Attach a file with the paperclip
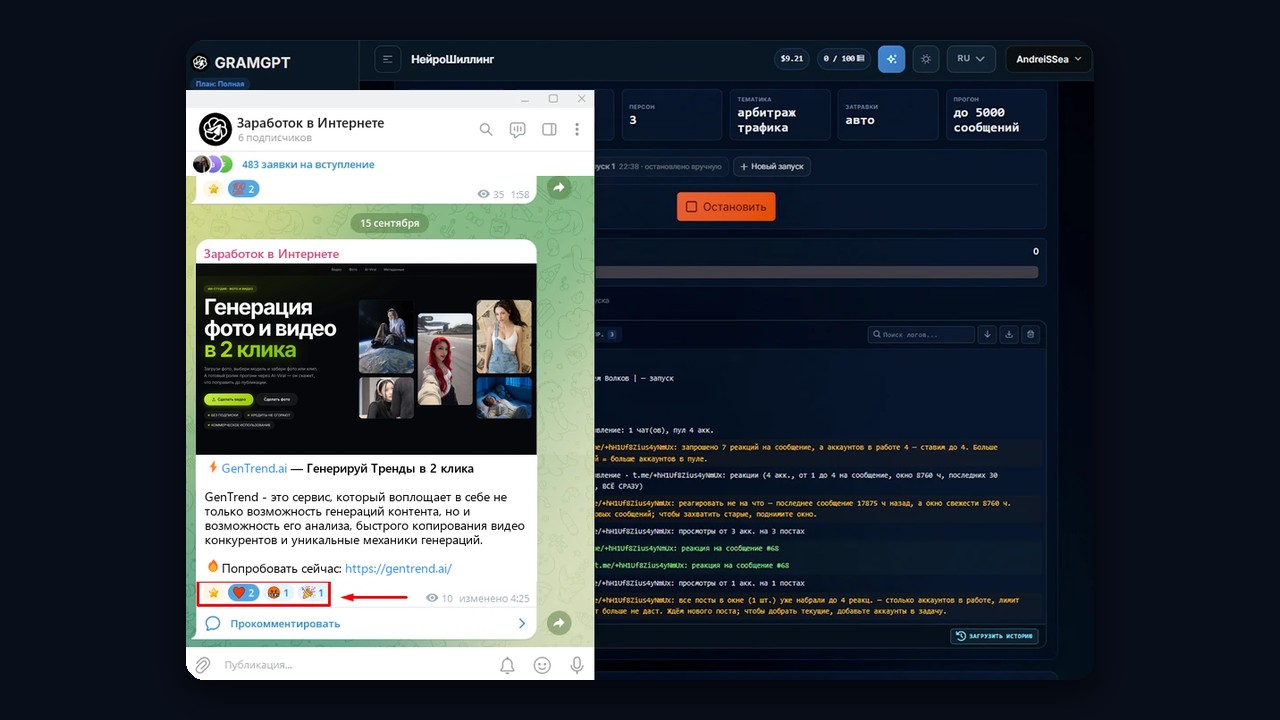The width and height of the screenshot is (1280, 720). point(203,665)
